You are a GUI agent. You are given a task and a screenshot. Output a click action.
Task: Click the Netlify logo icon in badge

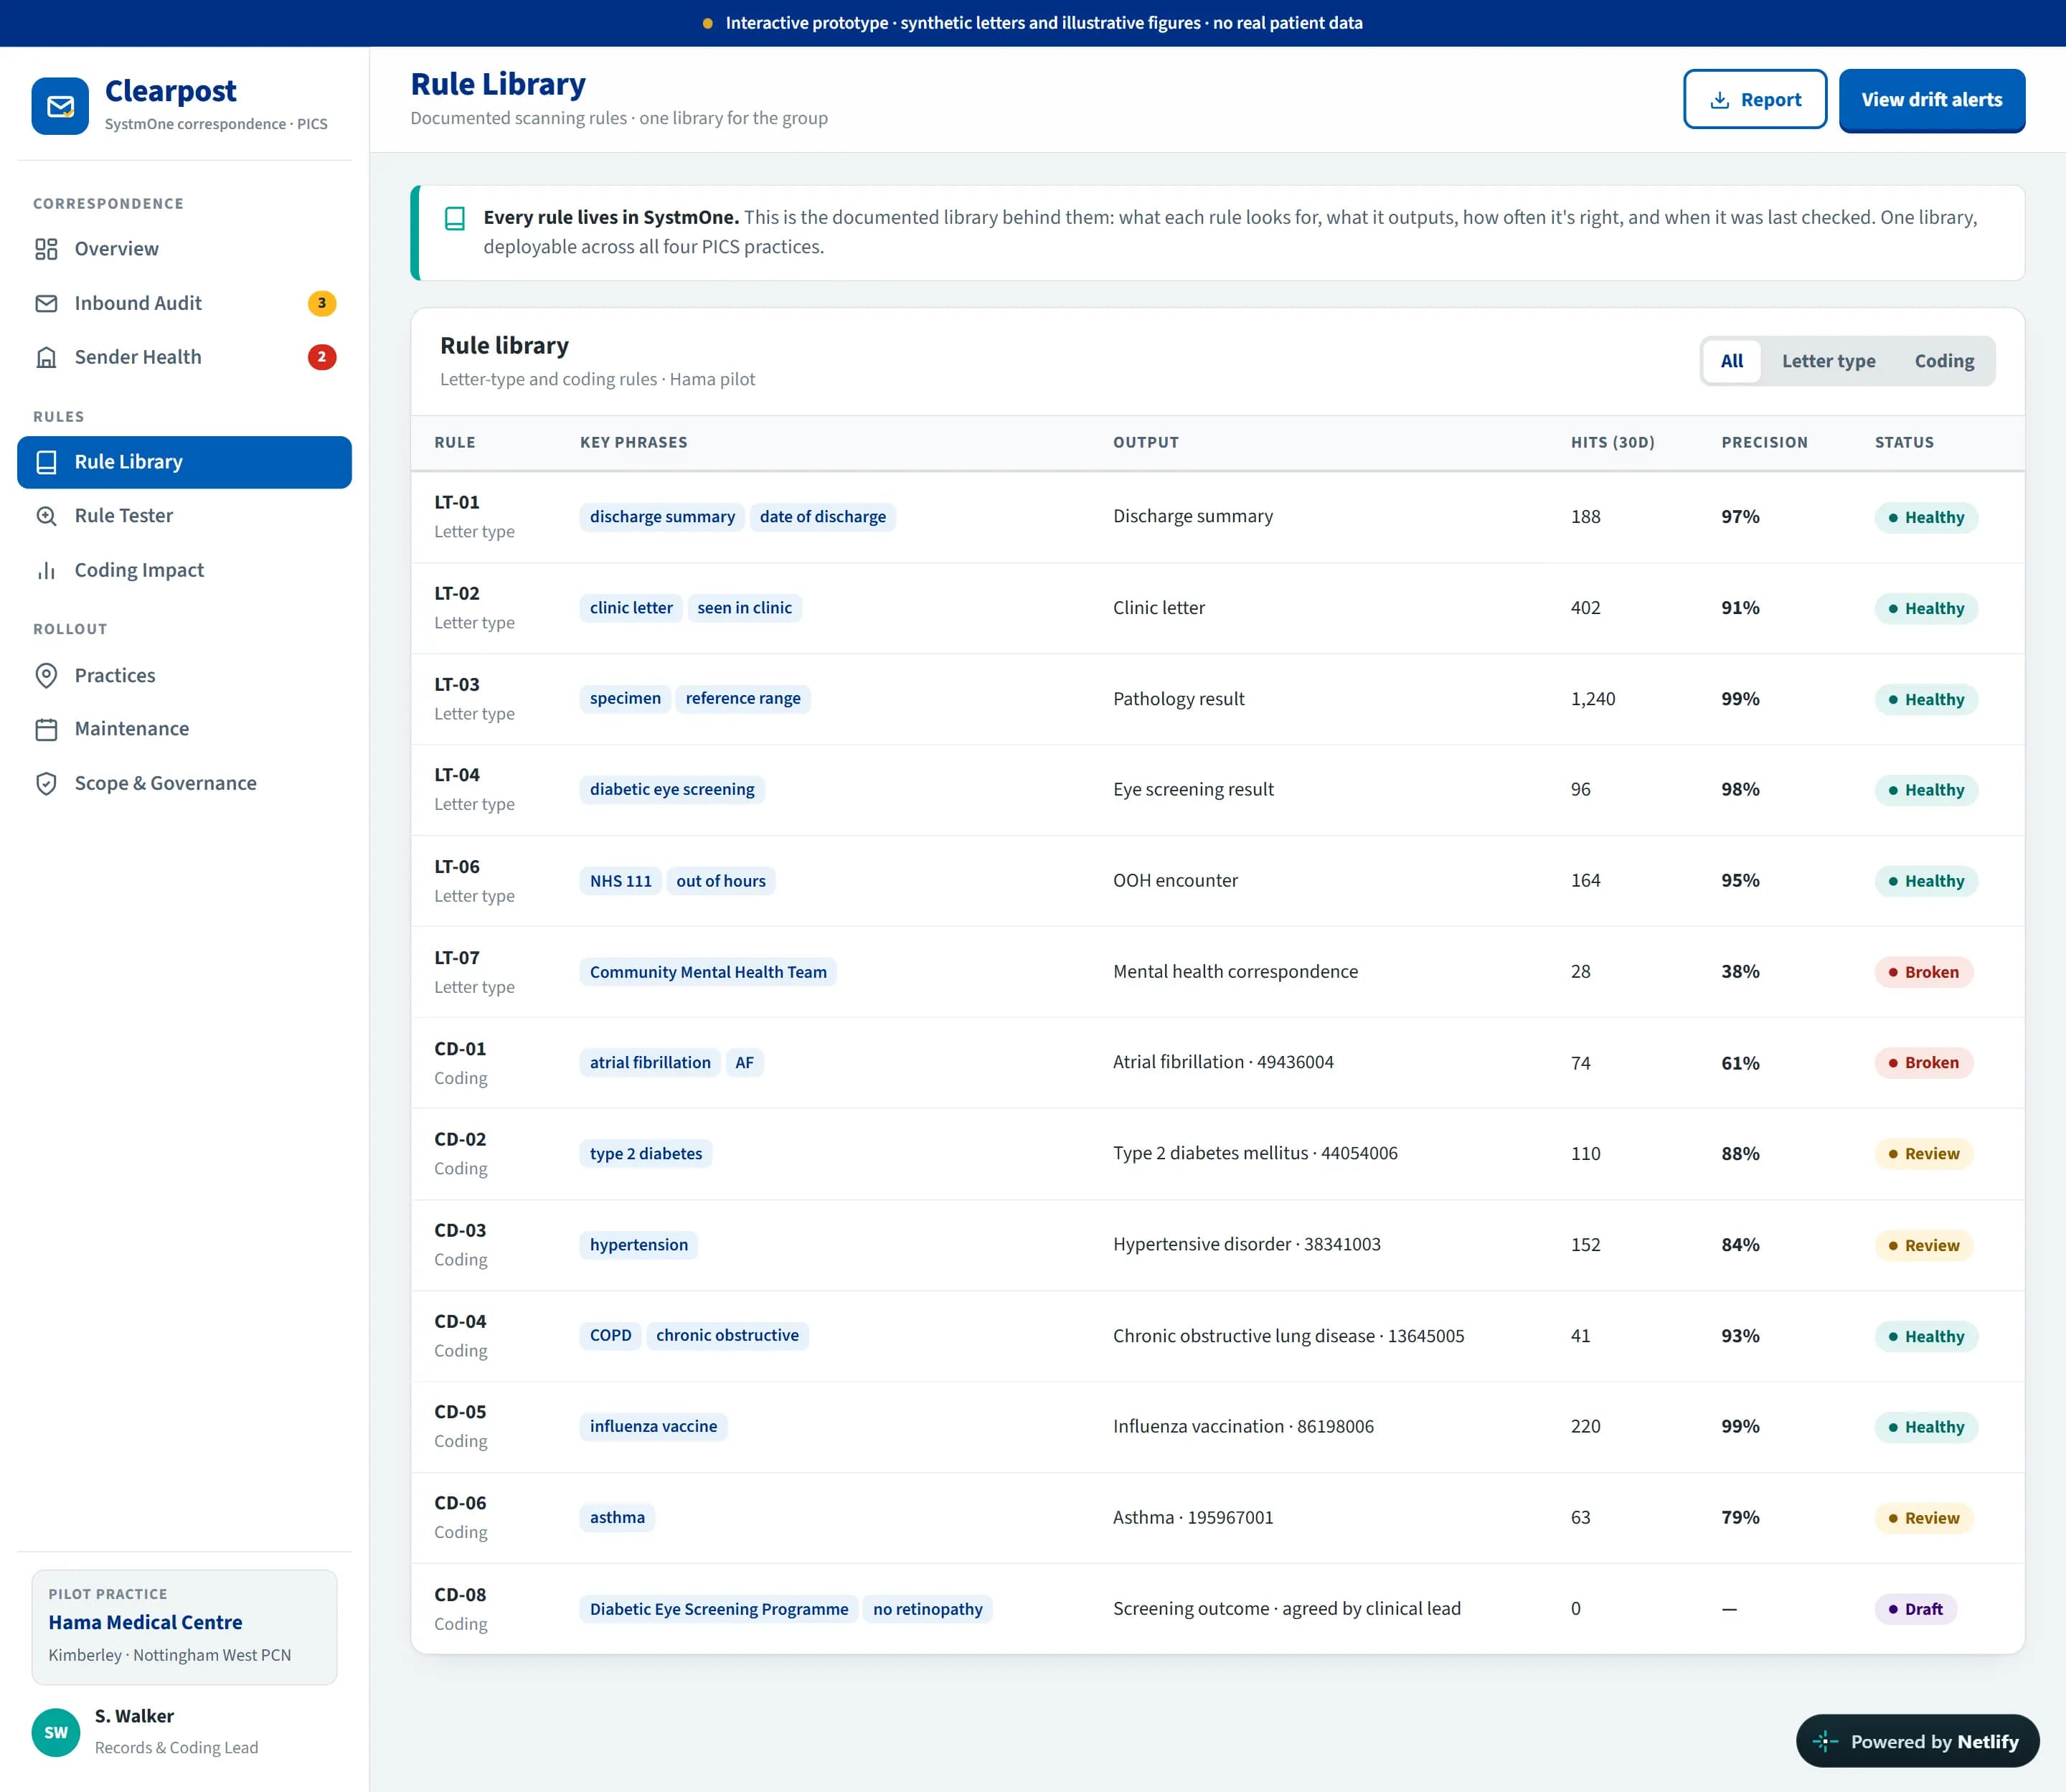point(1825,1741)
